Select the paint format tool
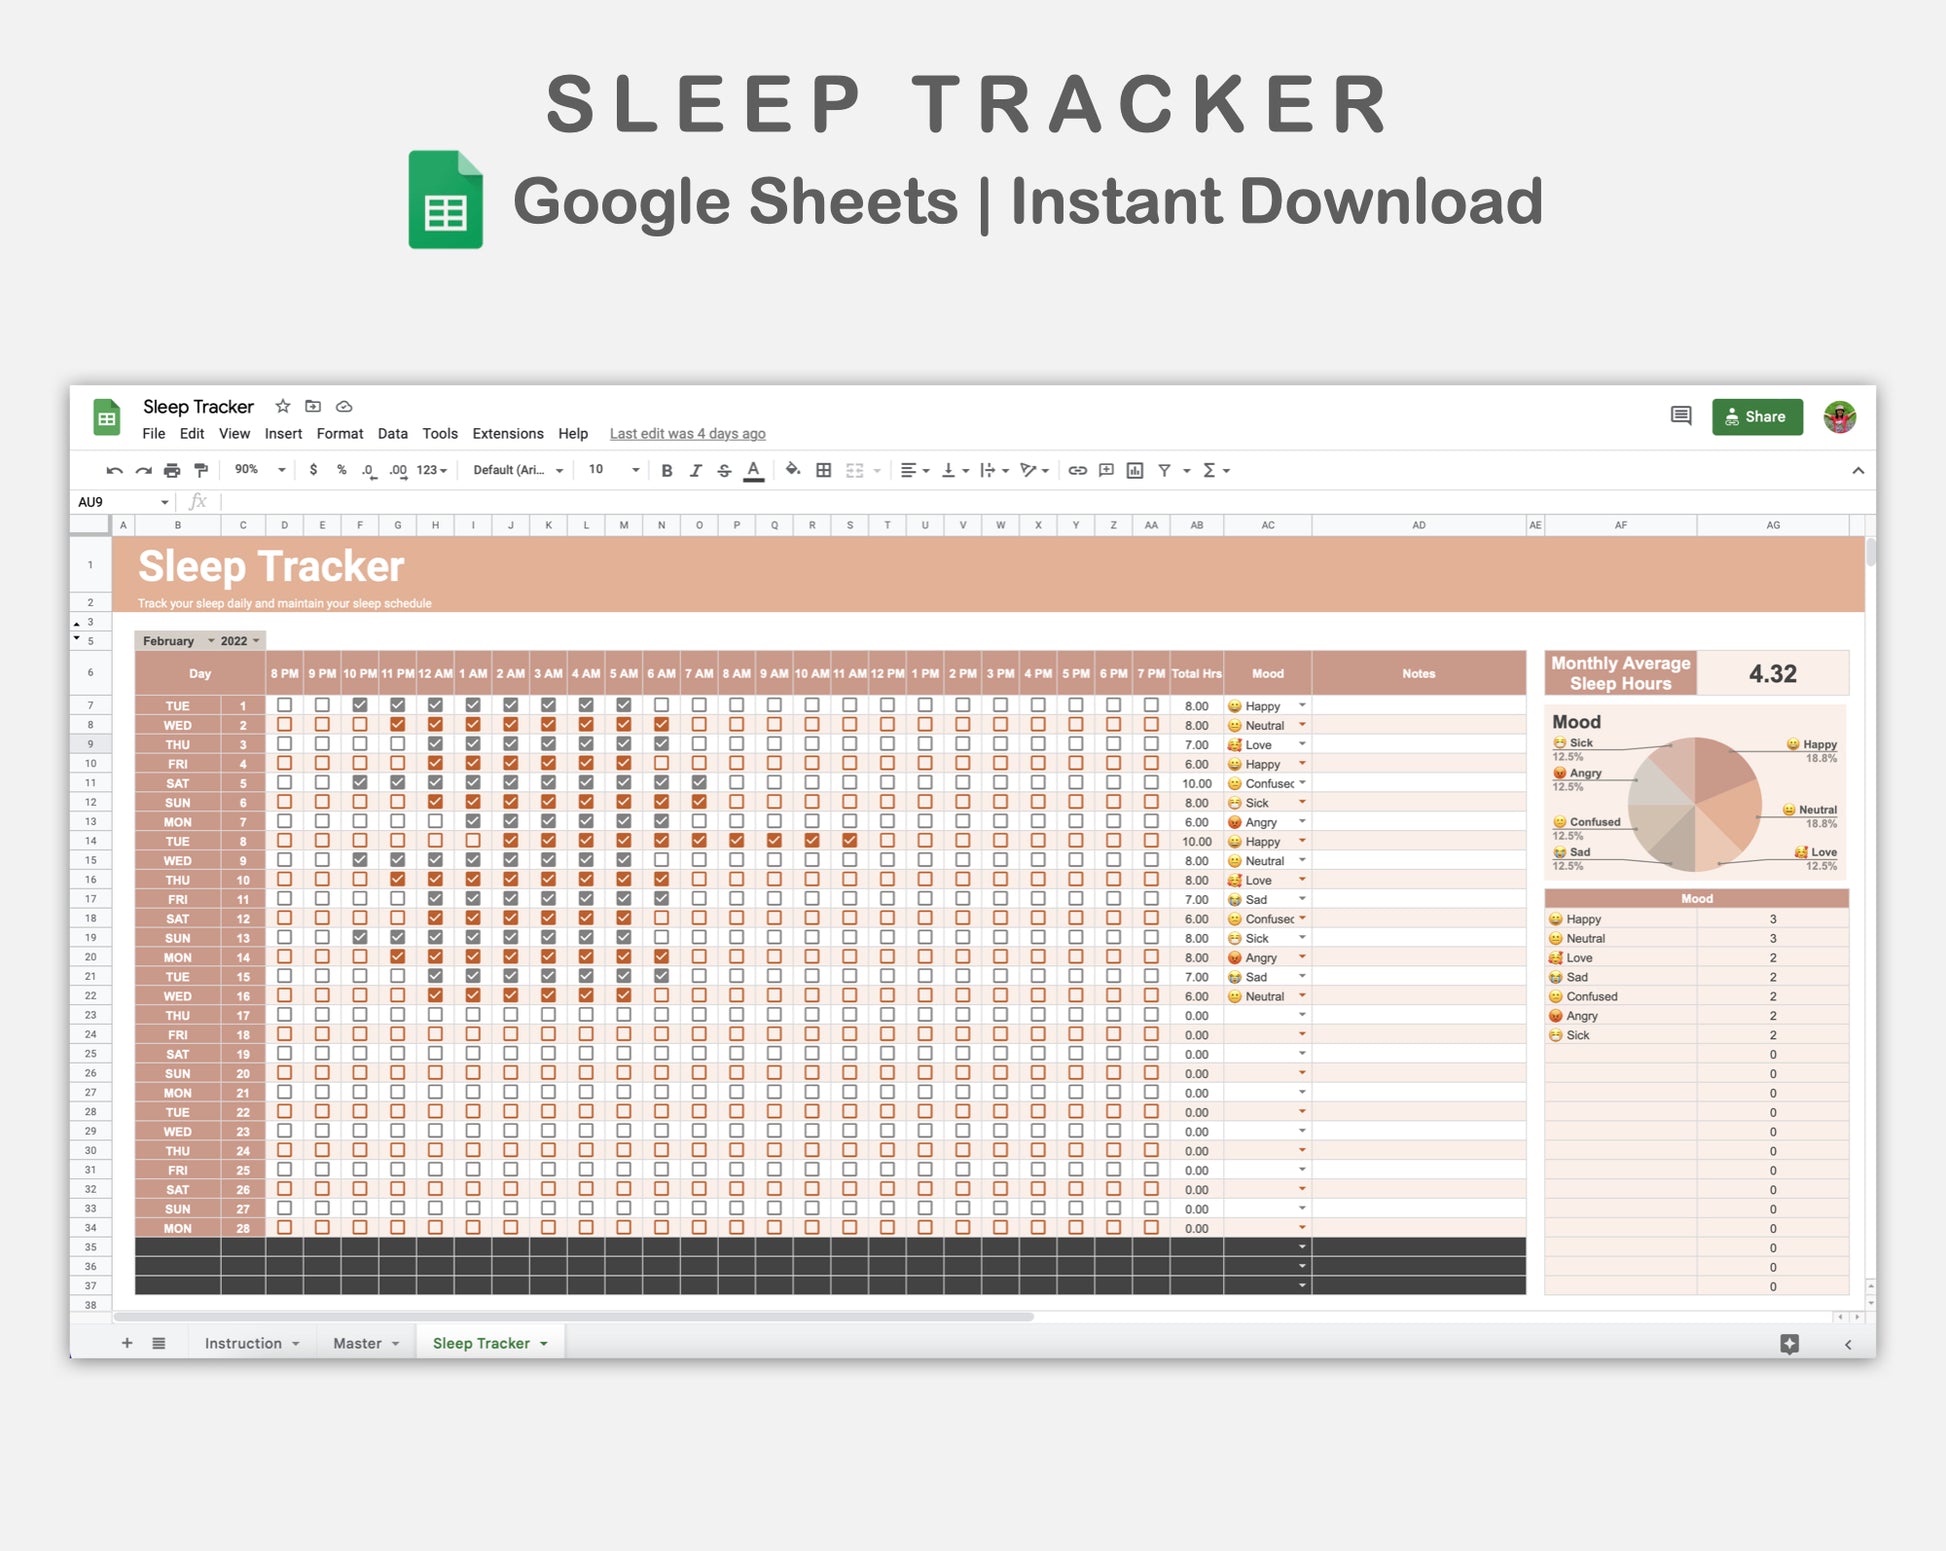This screenshot has height=1551, width=1946. tap(201, 470)
